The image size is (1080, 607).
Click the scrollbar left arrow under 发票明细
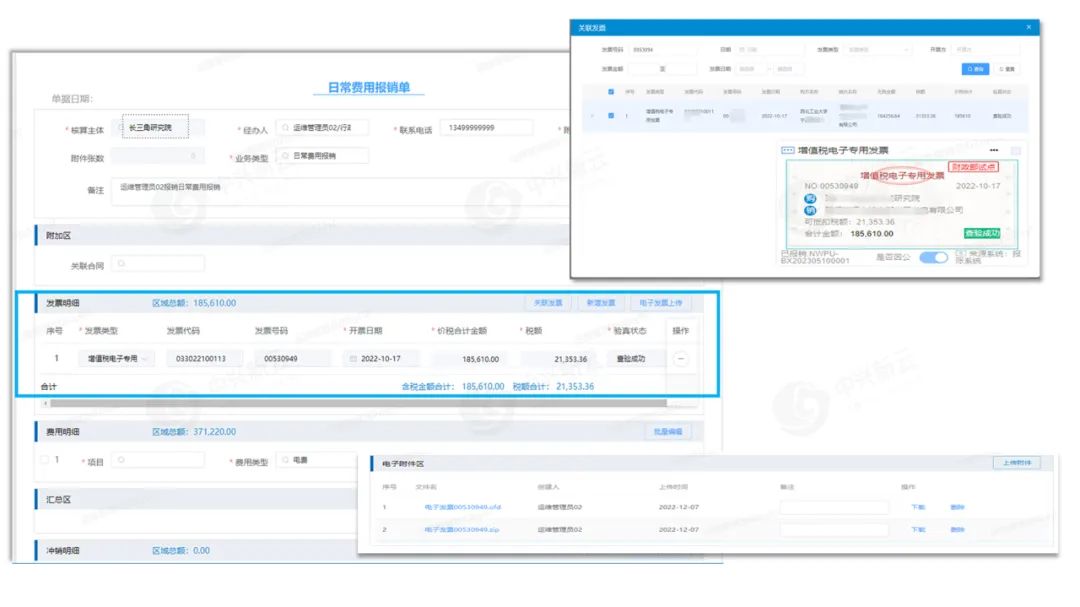[x=45, y=403]
